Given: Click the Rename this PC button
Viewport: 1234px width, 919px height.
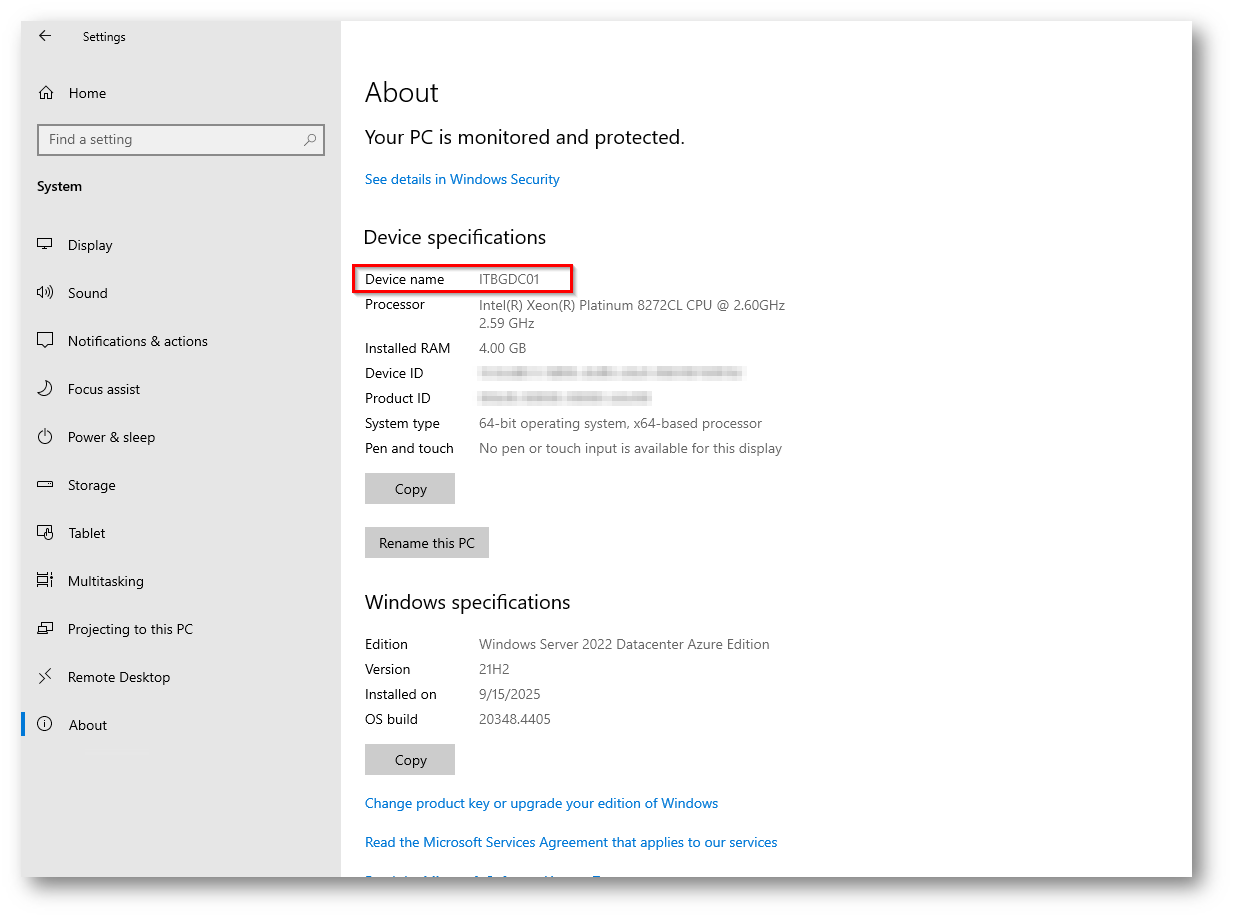Looking at the screenshot, I should [x=427, y=543].
